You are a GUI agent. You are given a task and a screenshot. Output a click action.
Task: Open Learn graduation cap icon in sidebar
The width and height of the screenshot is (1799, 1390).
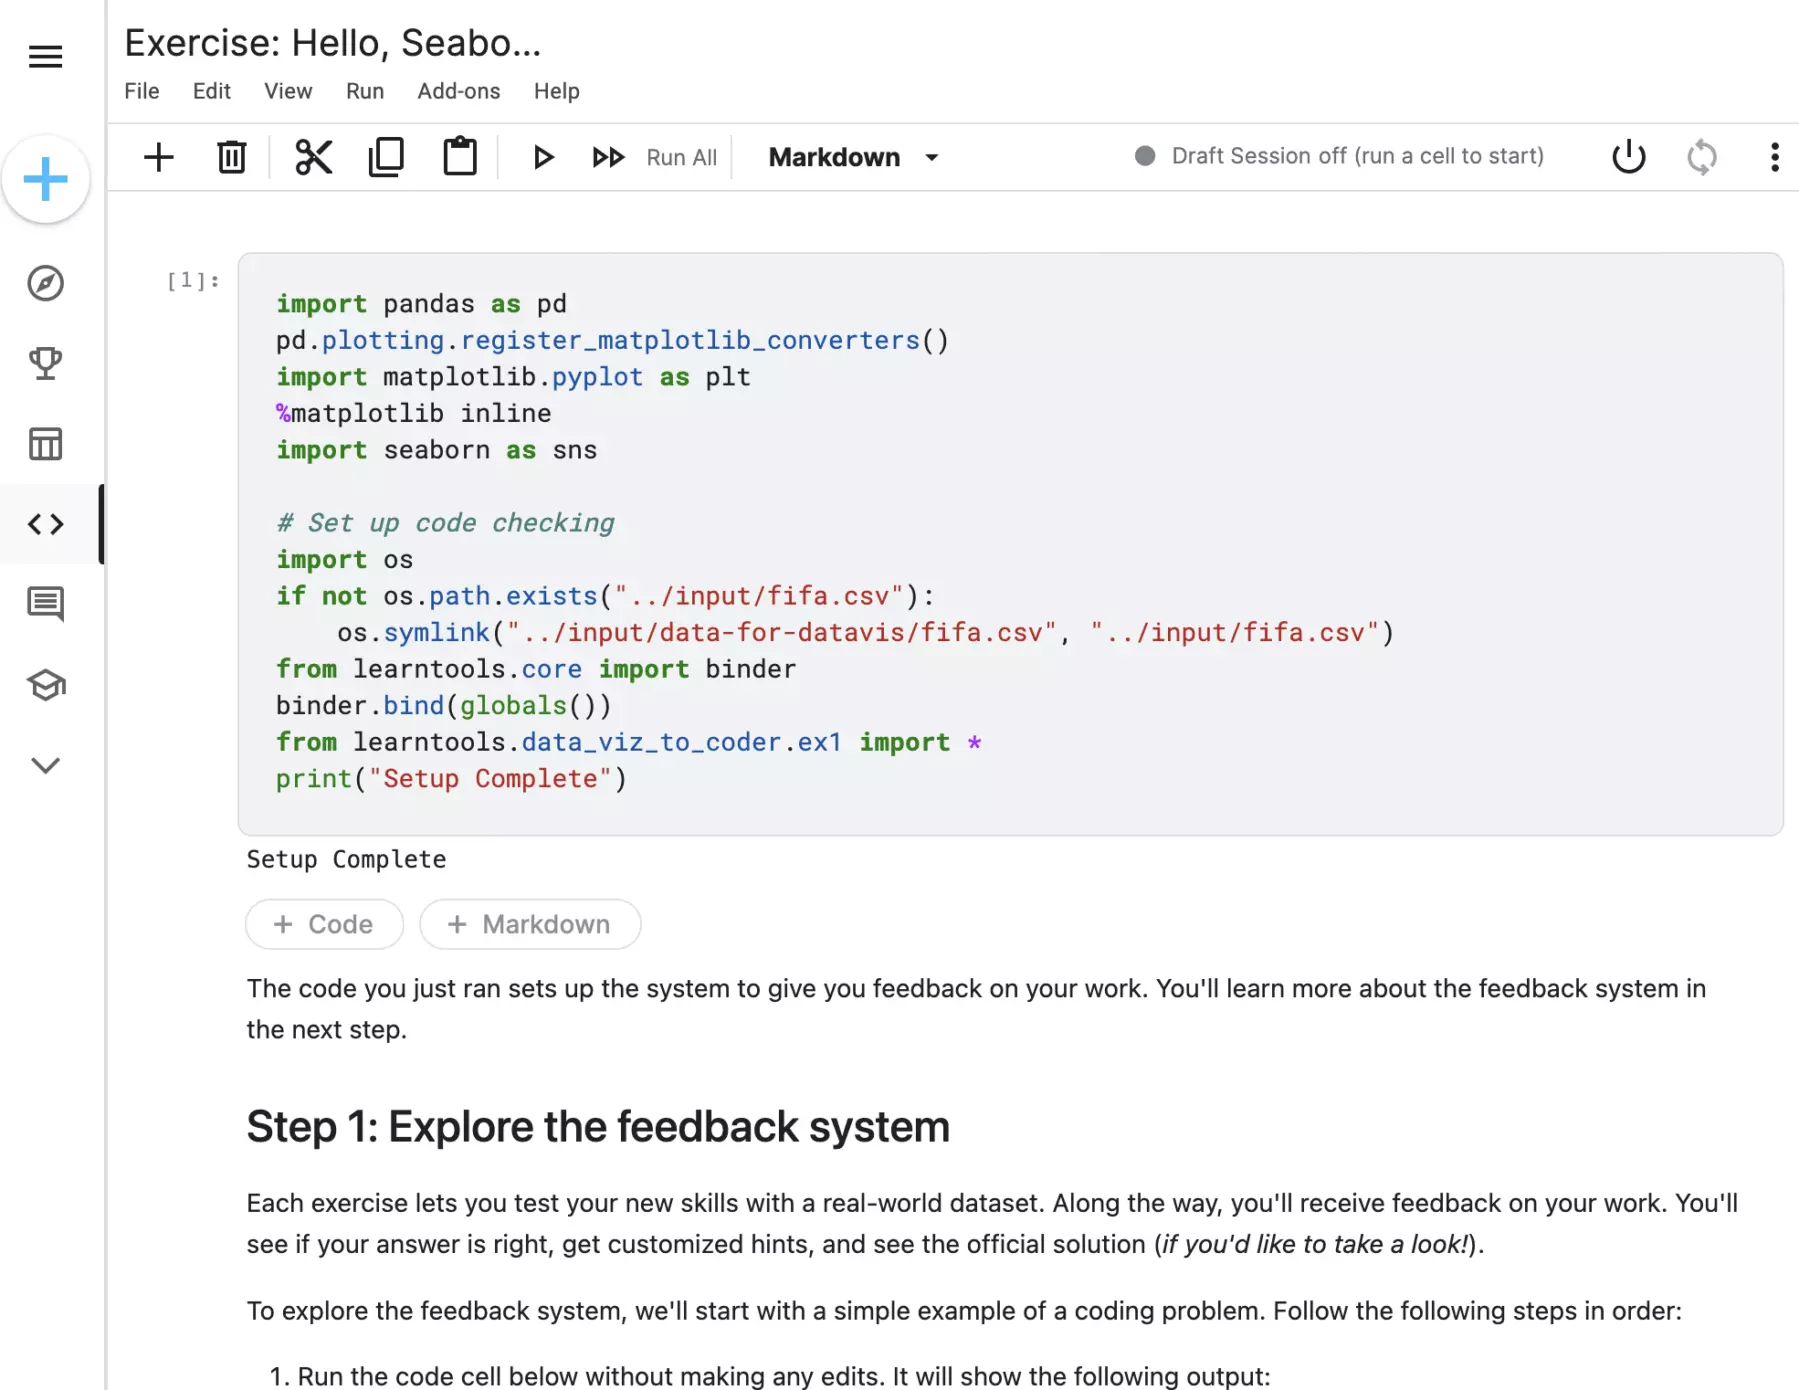(x=46, y=685)
